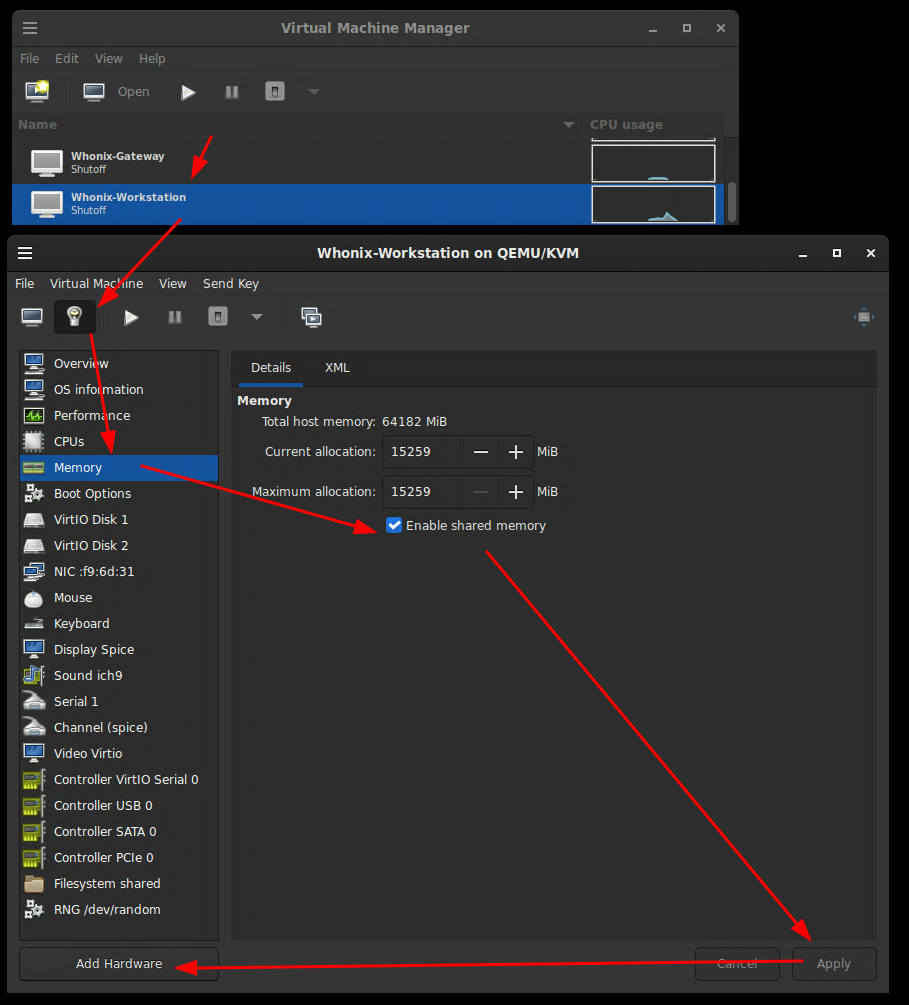Select Controller PCIe 0 in hardware list
The width and height of the screenshot is (909, 1005).
(x=119, y=858)
